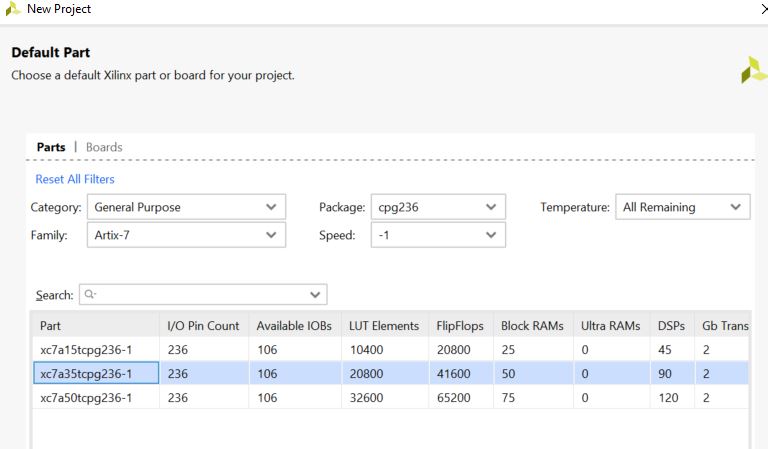The width and height of the screenshot is (768, 449).
Task: Click inside the Search input field
Action: tap(200, 295)
